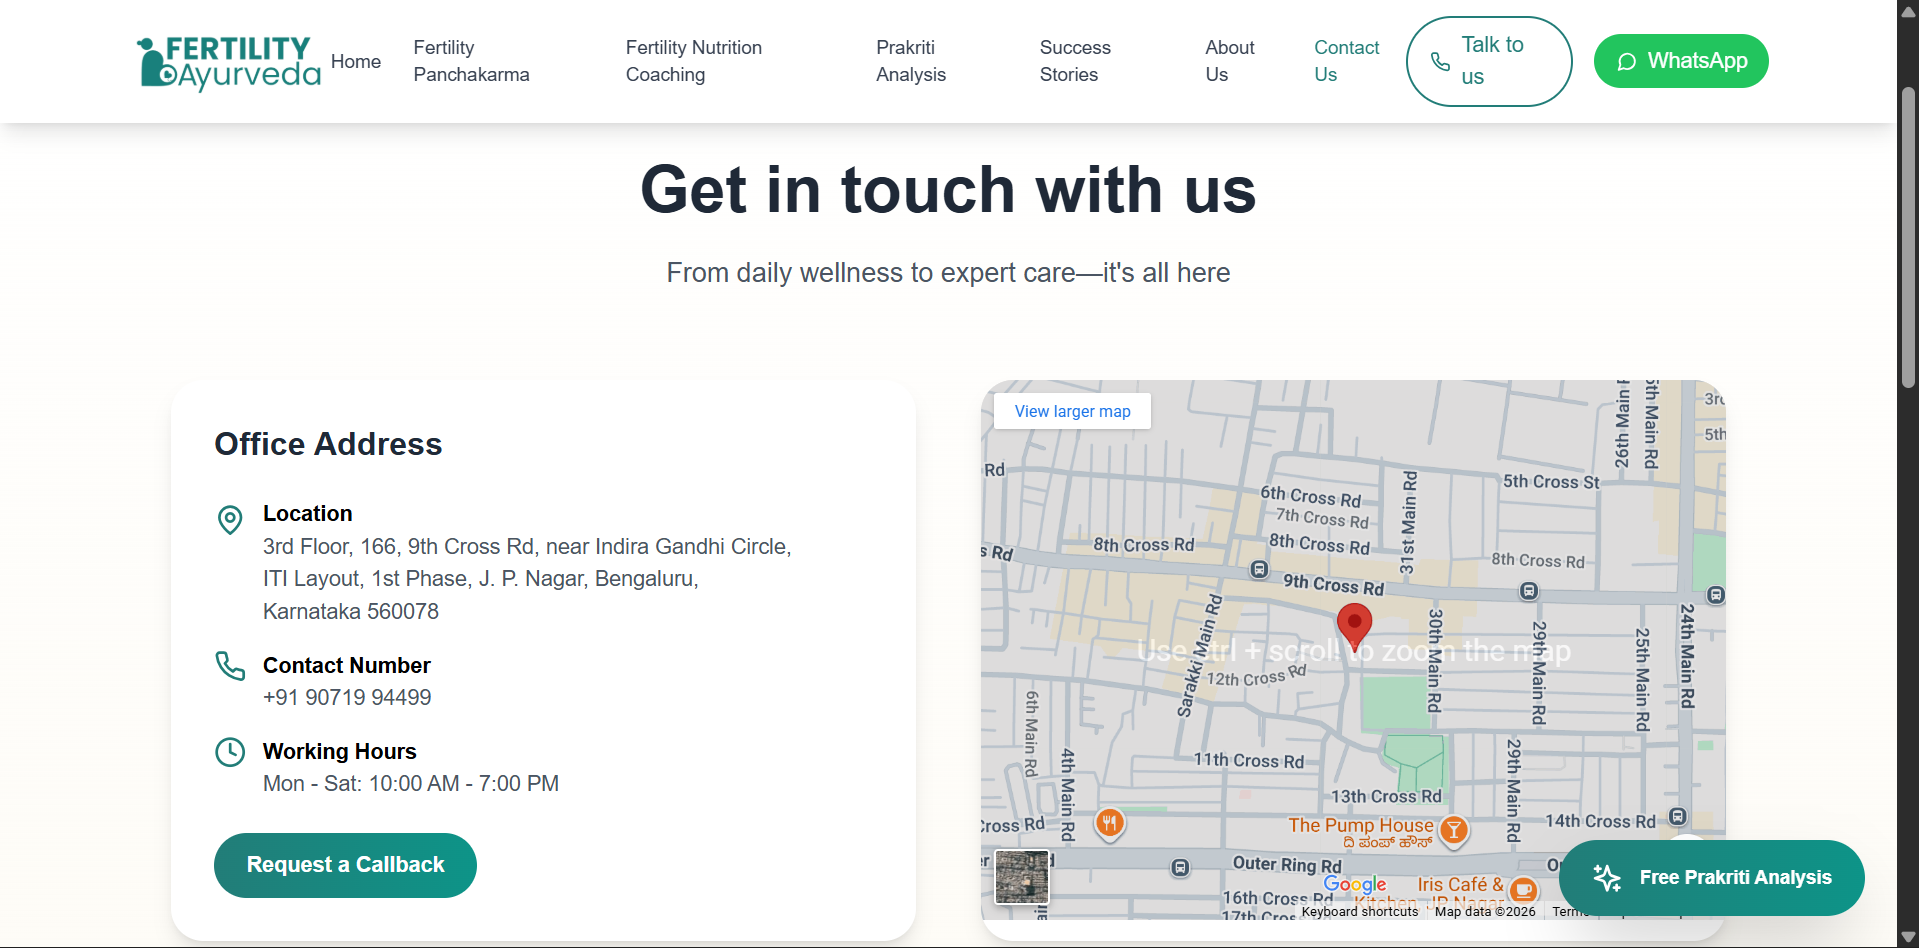This screenshot has width=1919, height=948.
Task: Switch map to satellite view thumbnail
Action: point(1022,877)
